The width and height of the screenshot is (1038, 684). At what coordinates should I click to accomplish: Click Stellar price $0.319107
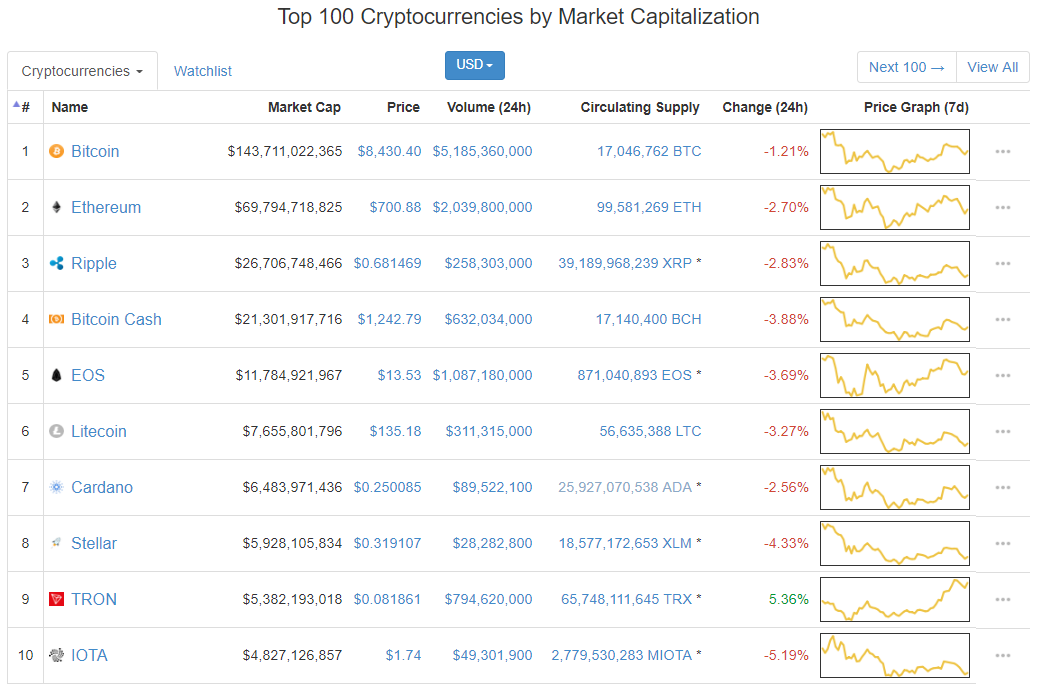pyautogui.click(x=387, y=543)
